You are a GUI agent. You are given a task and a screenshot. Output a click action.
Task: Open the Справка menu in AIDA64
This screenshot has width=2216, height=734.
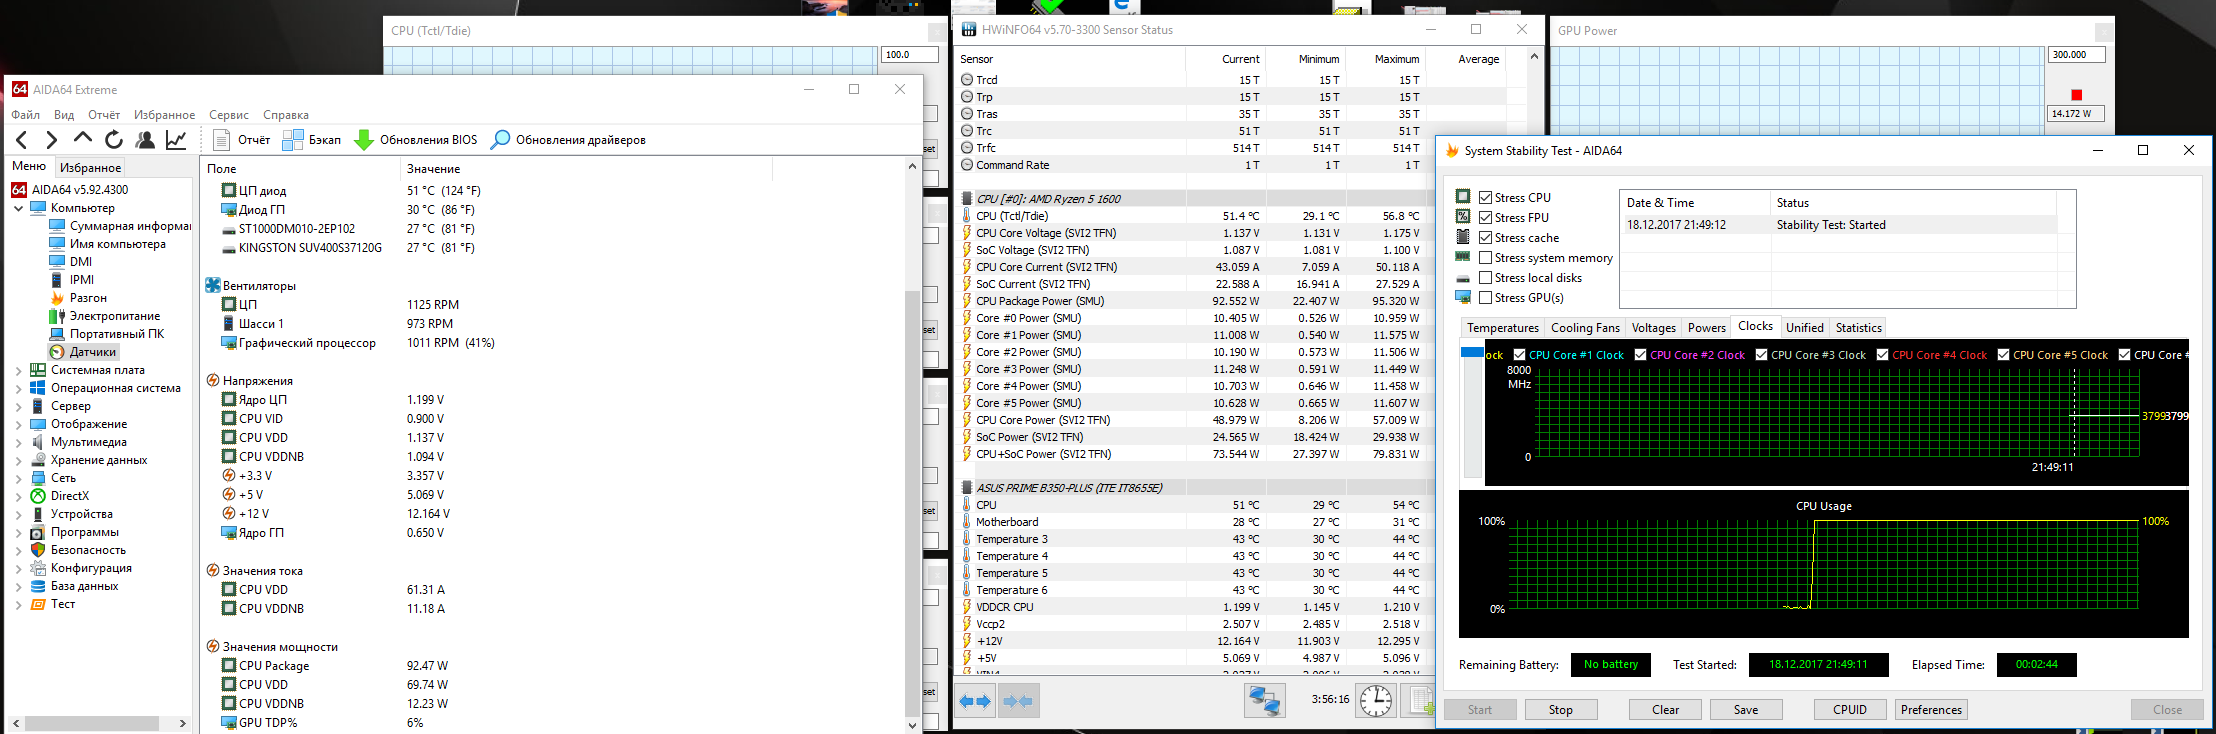pos(286,115)
